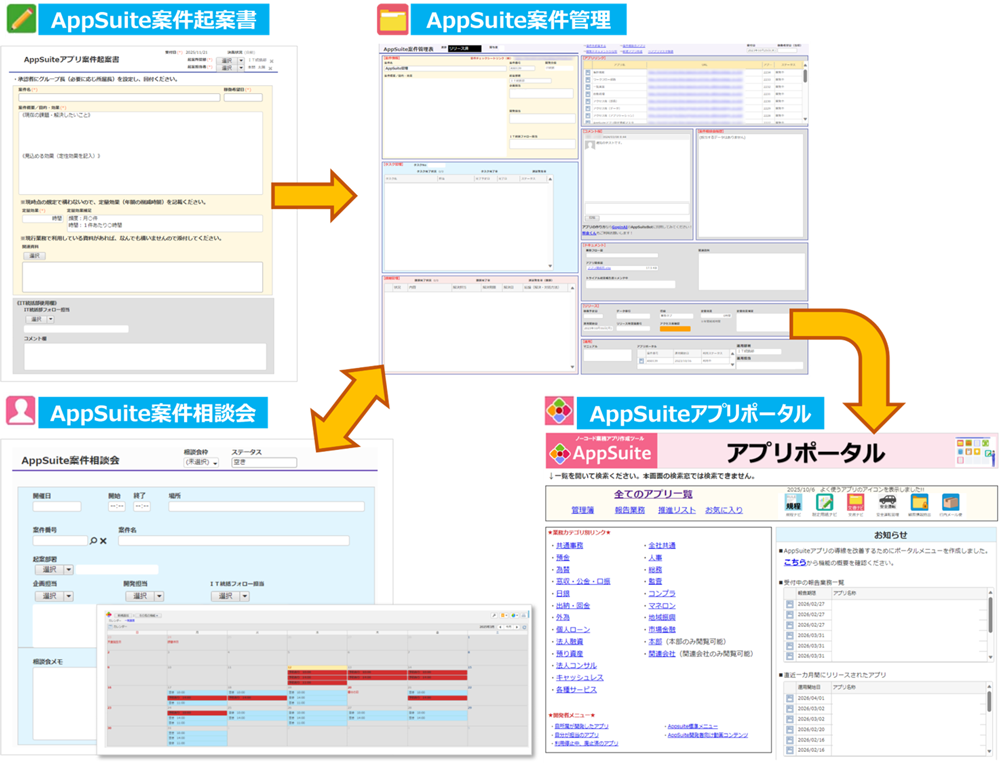The width and height of the screenshot is (1000, 763).
Task: Click the こちら link in the お知らせ panel
Action: point(794,564)
